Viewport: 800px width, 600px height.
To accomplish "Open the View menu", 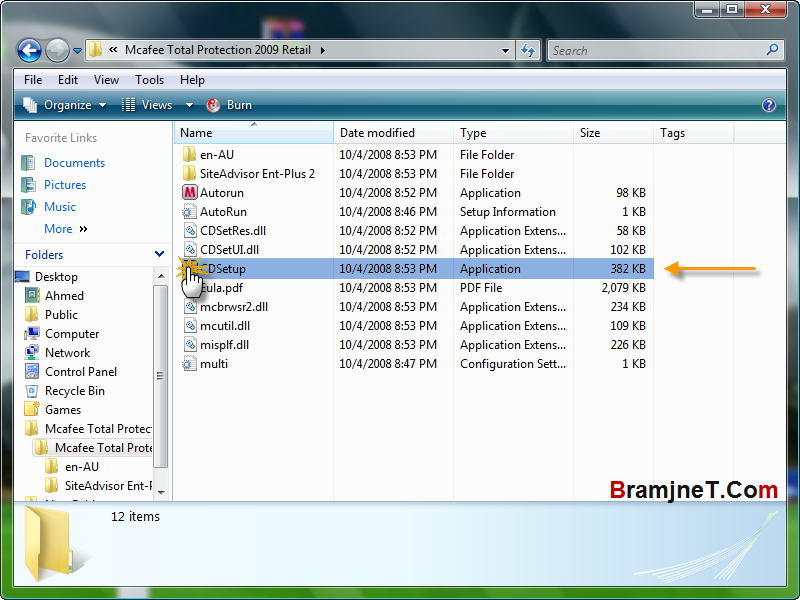I will click(106, 80).
